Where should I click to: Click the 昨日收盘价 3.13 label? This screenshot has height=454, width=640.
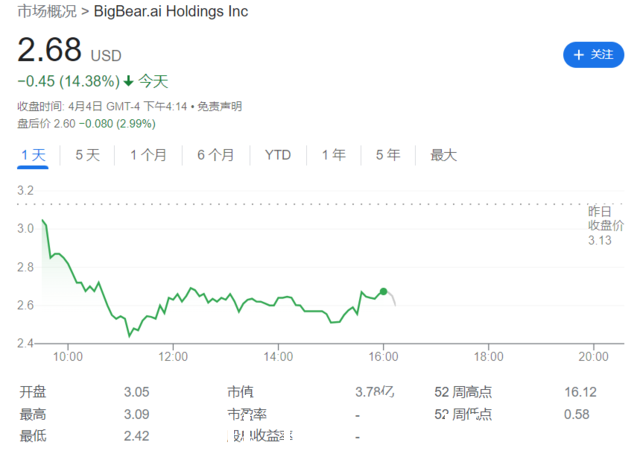(606, 226)
